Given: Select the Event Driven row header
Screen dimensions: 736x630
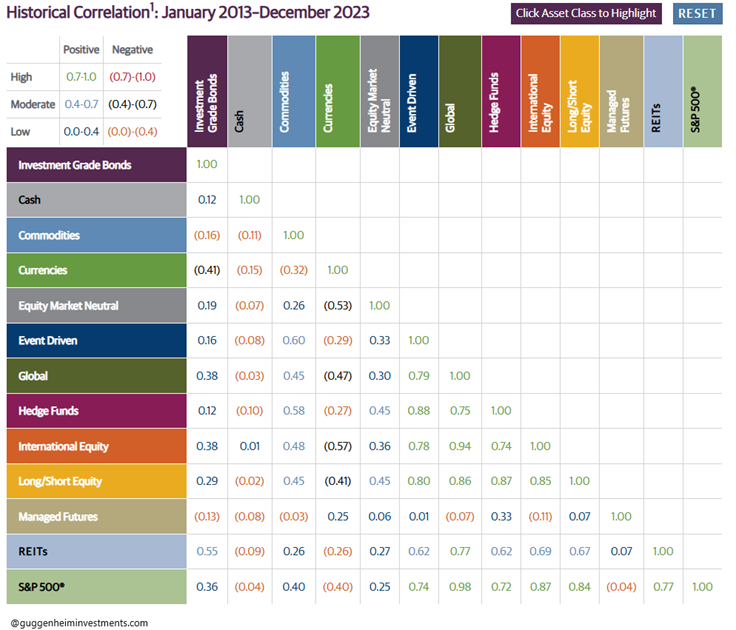Looking at the screenshot, I should (x=96, y=340).
